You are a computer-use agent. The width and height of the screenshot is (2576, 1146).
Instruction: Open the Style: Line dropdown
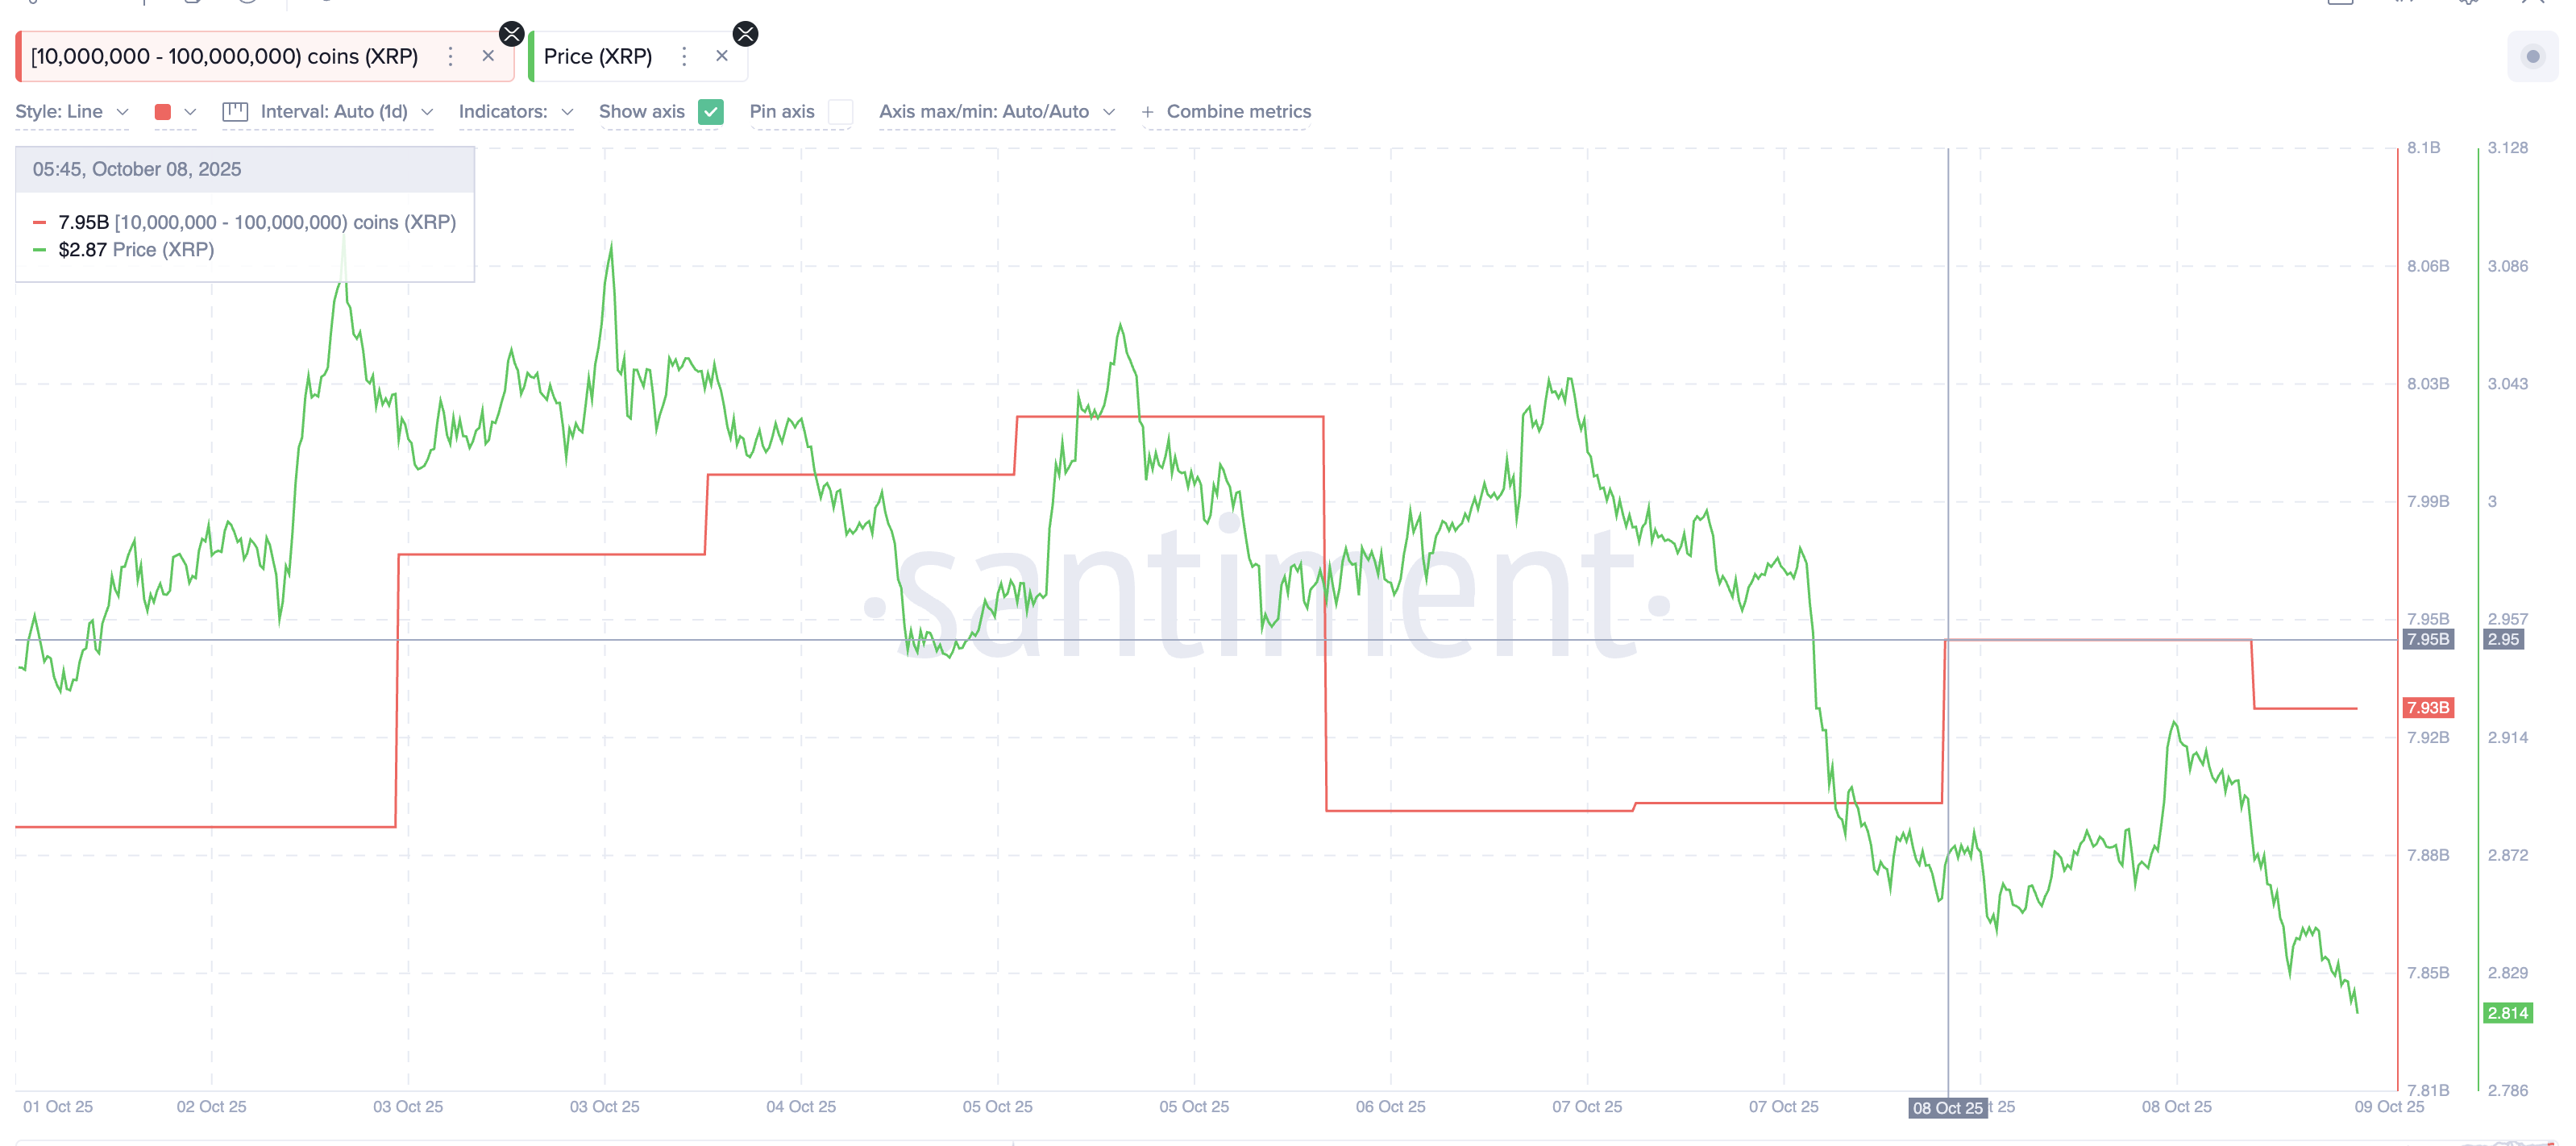pos(70,112)
